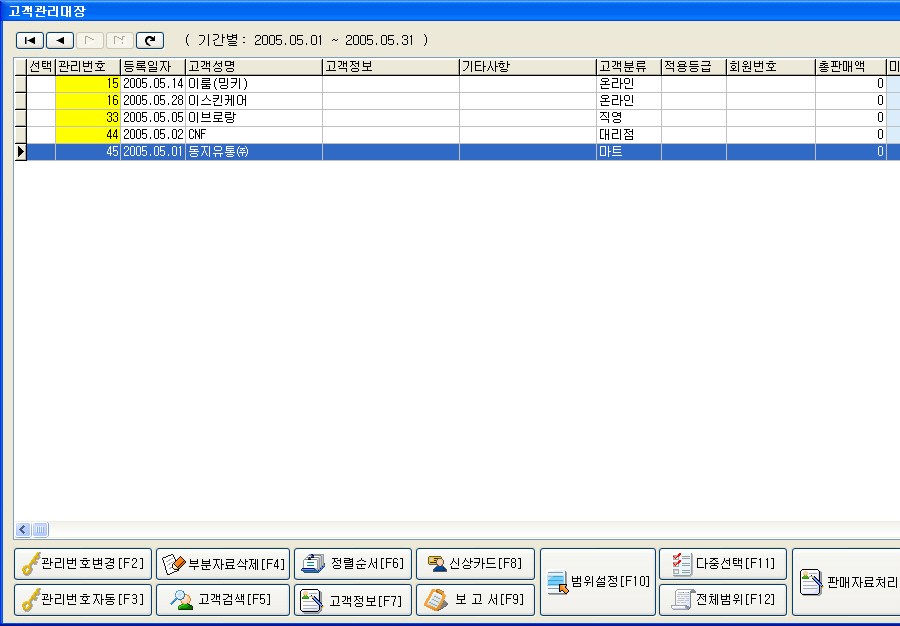Click 관리번호변경[F2] button
The height and width of the screenshot is (626, 900).
83,564
